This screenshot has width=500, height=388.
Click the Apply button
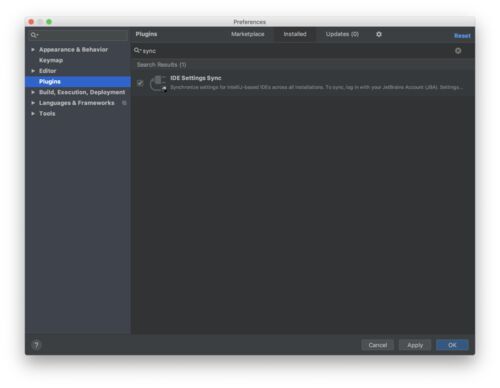pos(415,345)
